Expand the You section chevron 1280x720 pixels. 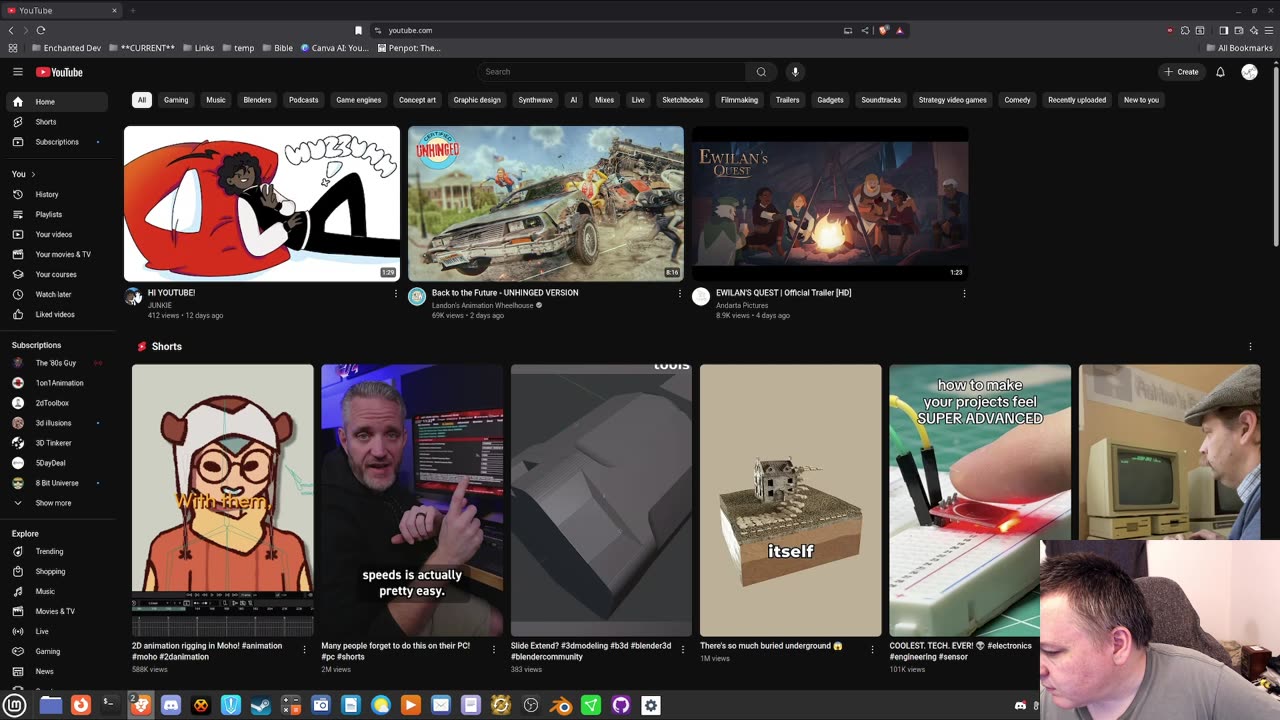click(33, 174)
